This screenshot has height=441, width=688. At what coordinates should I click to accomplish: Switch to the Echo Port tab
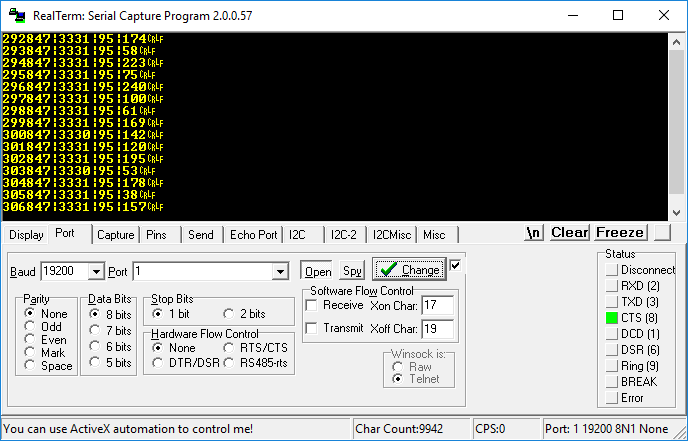tap(254, 235)
